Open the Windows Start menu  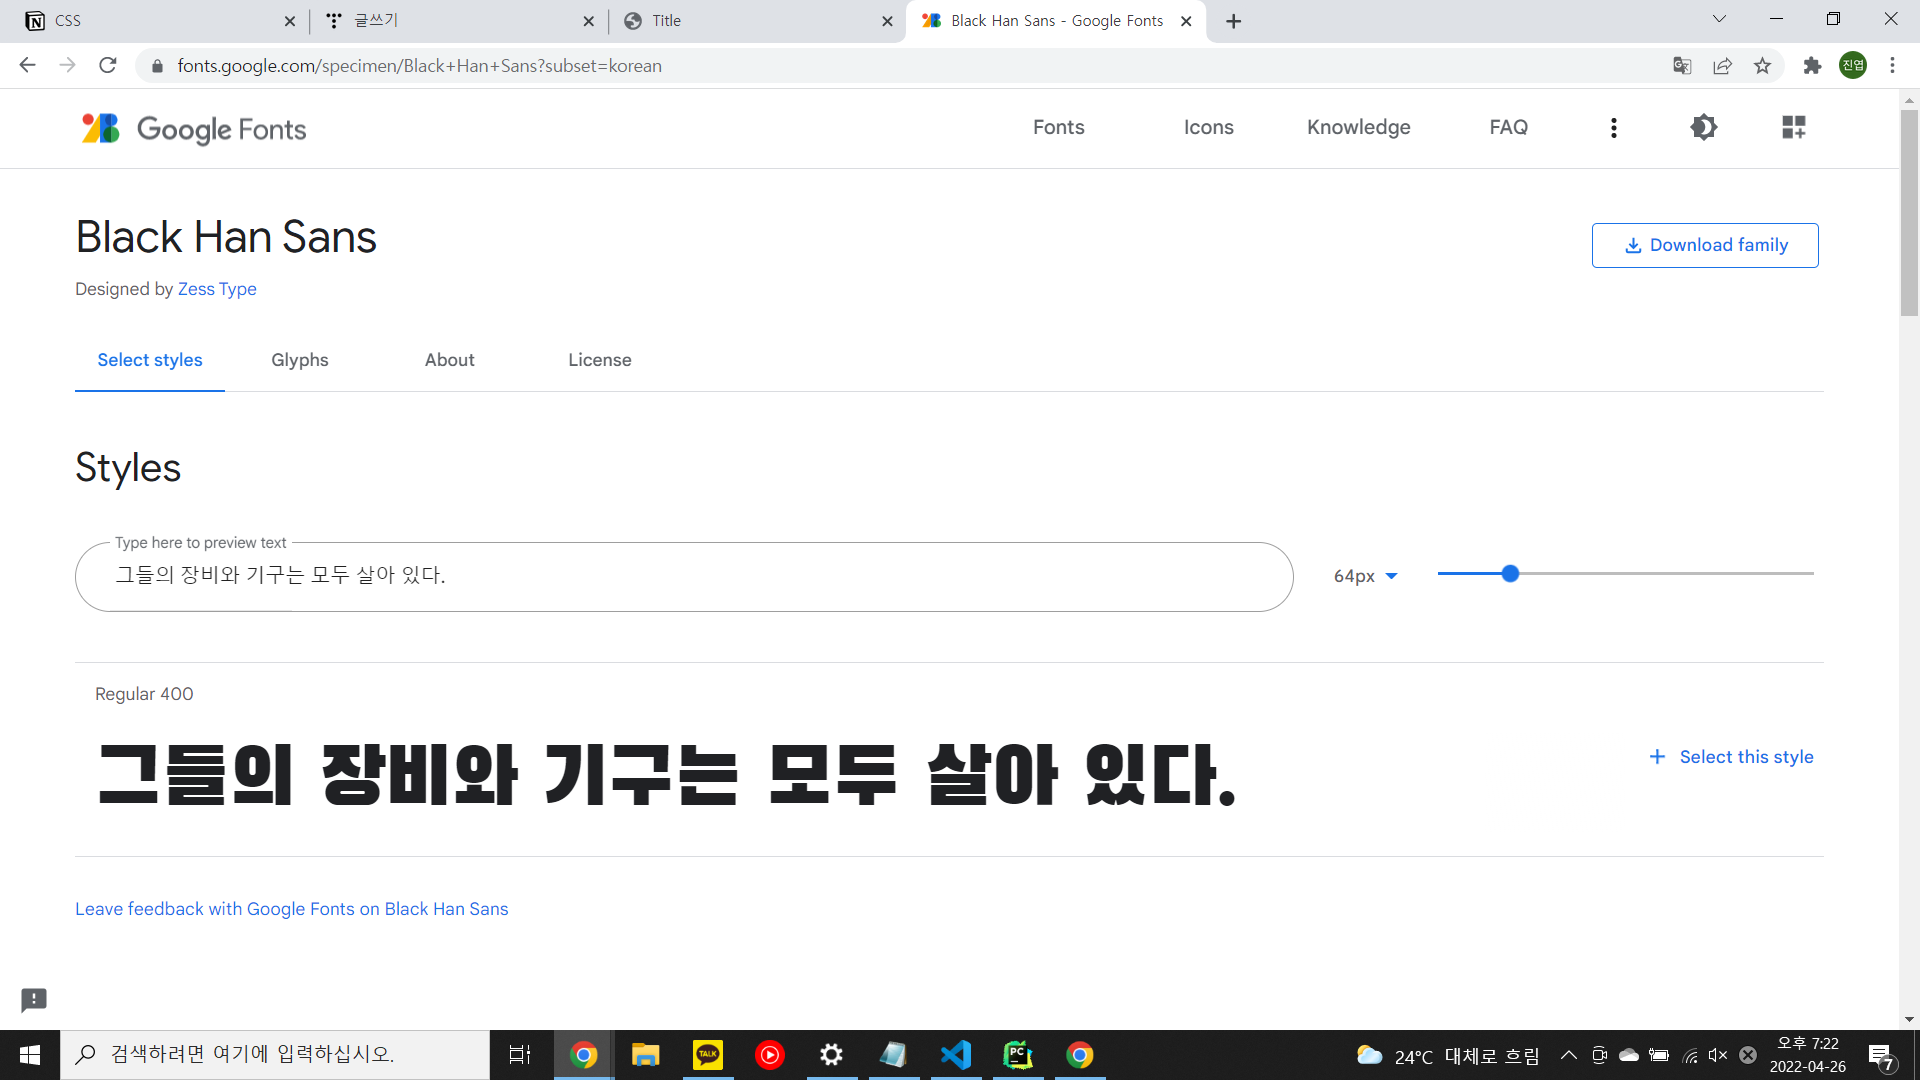(x=30, y=1055)
